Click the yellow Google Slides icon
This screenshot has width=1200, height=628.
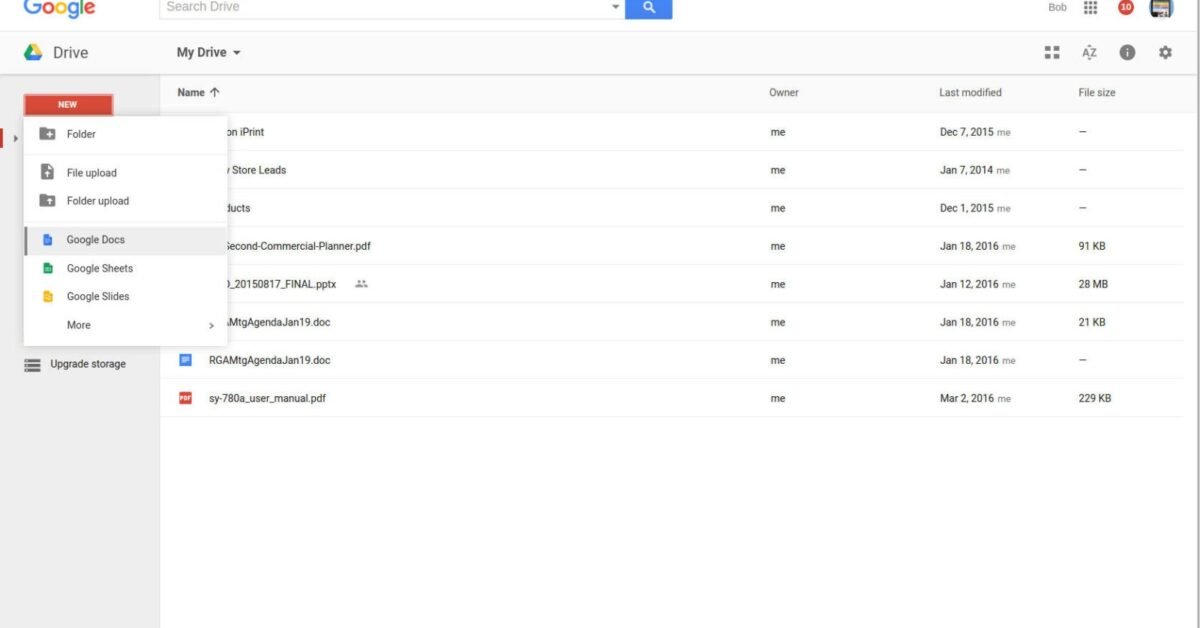point(47,296)
